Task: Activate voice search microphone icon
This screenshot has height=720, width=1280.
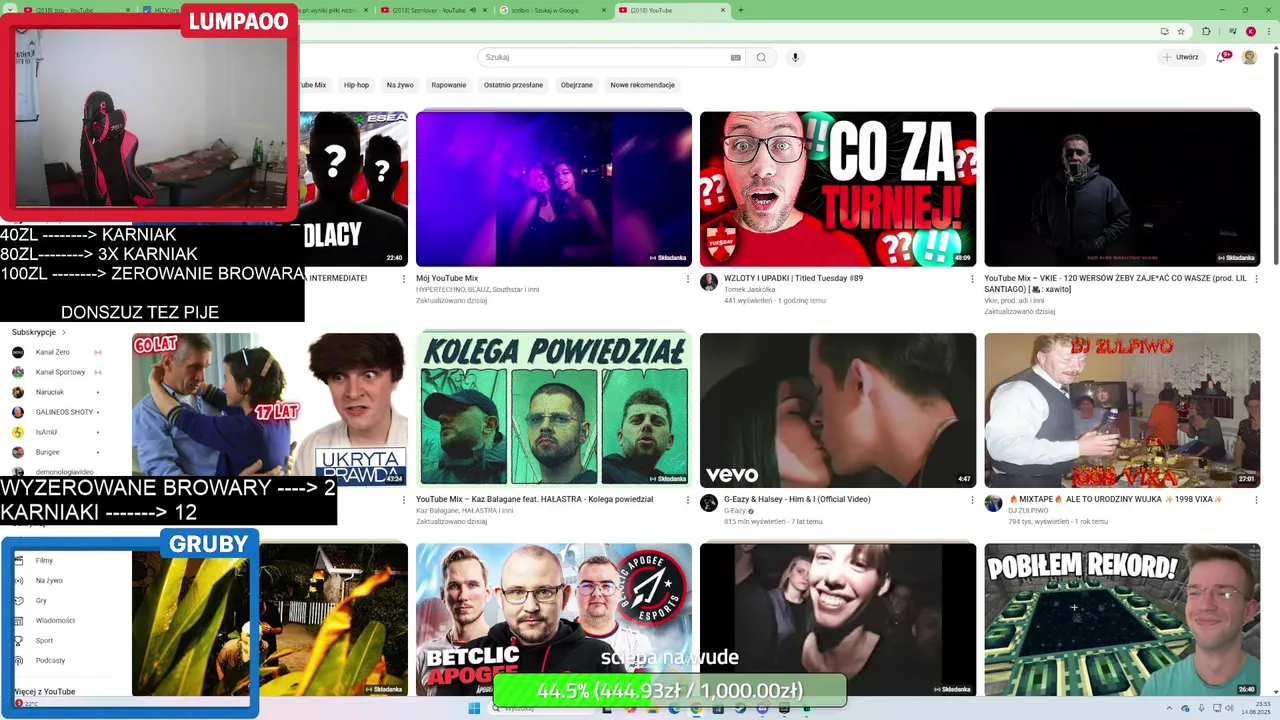Action: click(x=795, y=57)
